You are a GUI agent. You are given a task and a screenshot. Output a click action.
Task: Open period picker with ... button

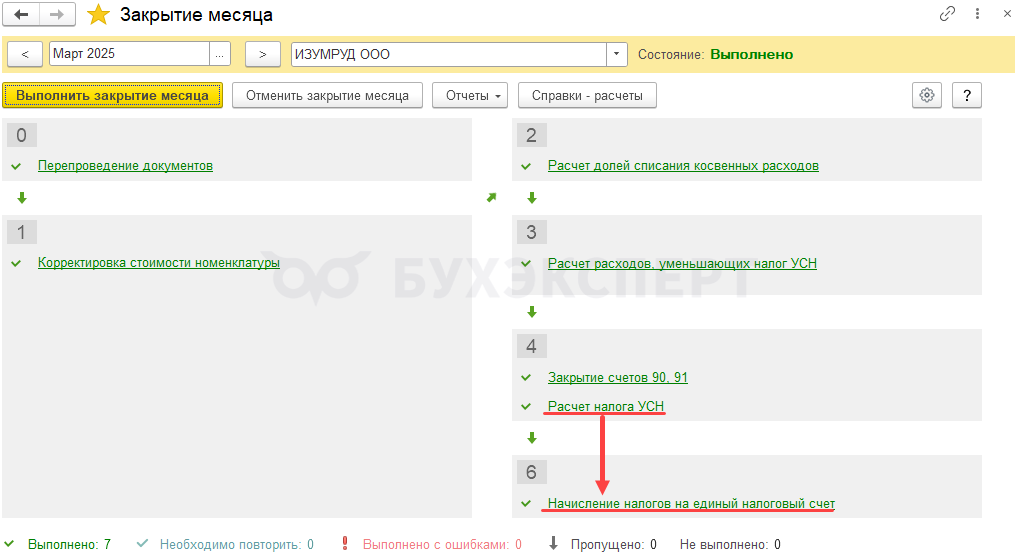click(220, 54)
